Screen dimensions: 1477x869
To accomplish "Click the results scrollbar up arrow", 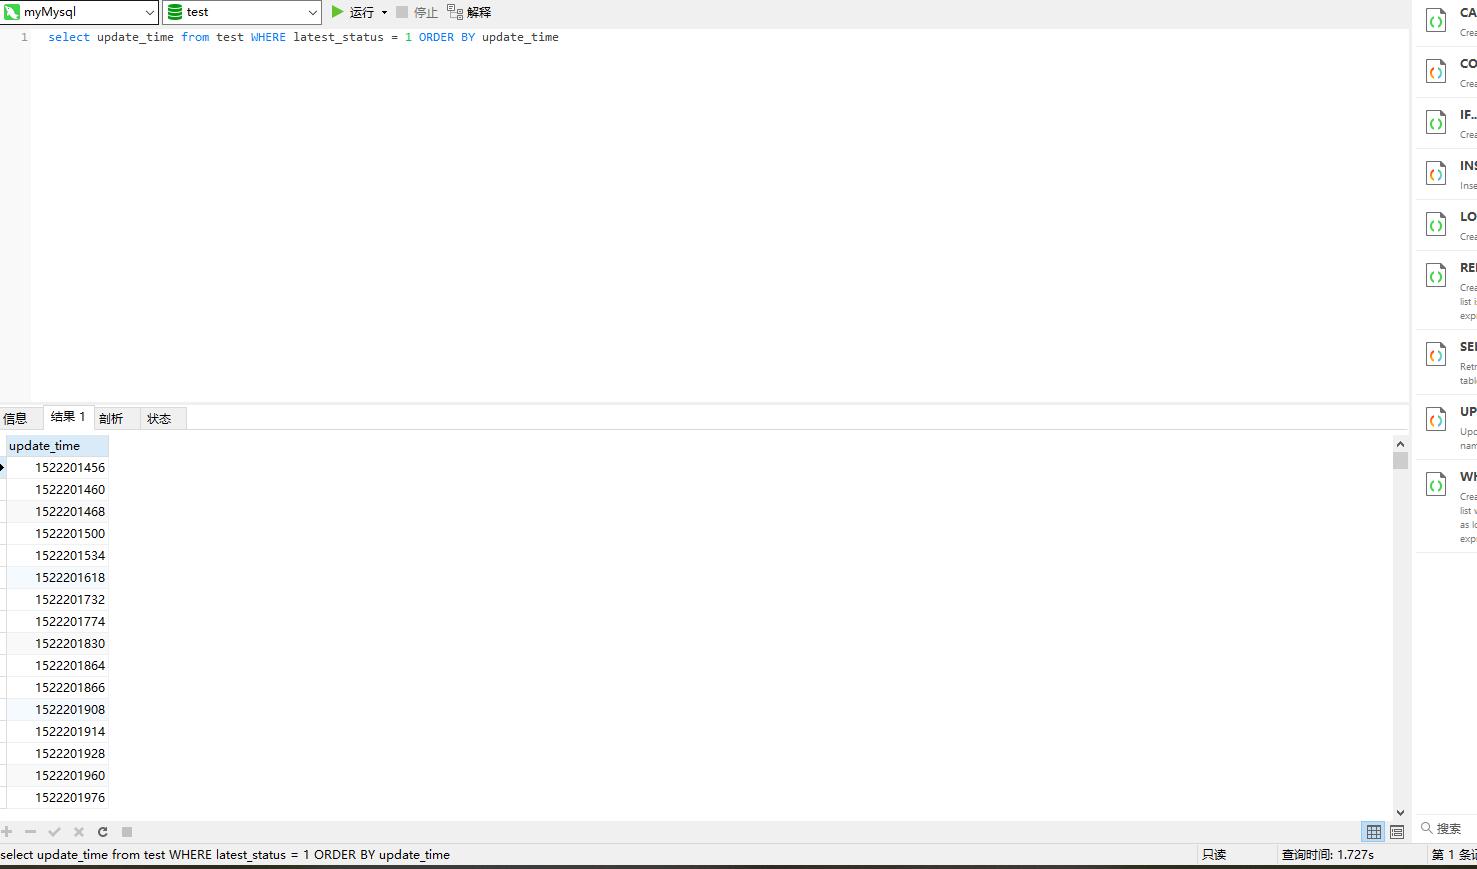I will (x=1400, y=443).
